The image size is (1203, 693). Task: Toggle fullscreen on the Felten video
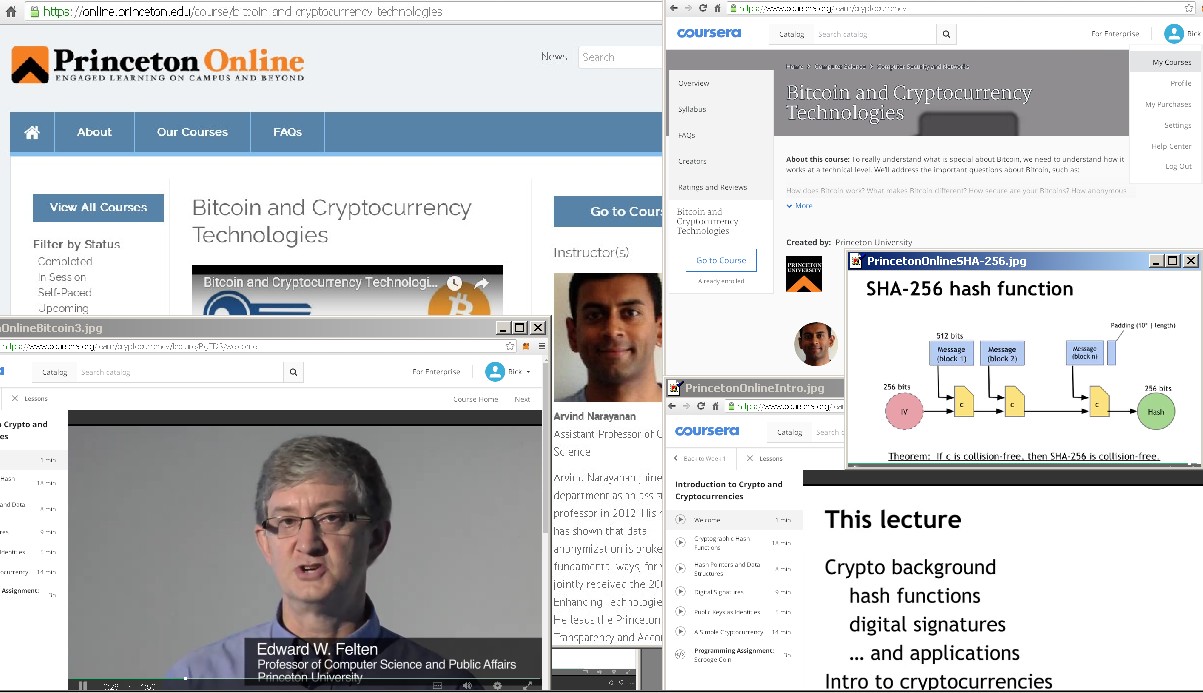click(528, 686)
